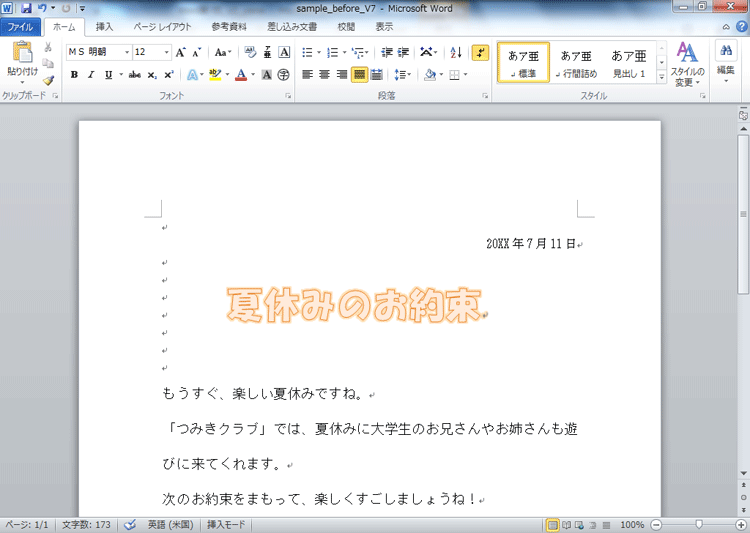750x533 pixels.
Task: Click the Asian layout icon
Action: click(x=429, y=52)
